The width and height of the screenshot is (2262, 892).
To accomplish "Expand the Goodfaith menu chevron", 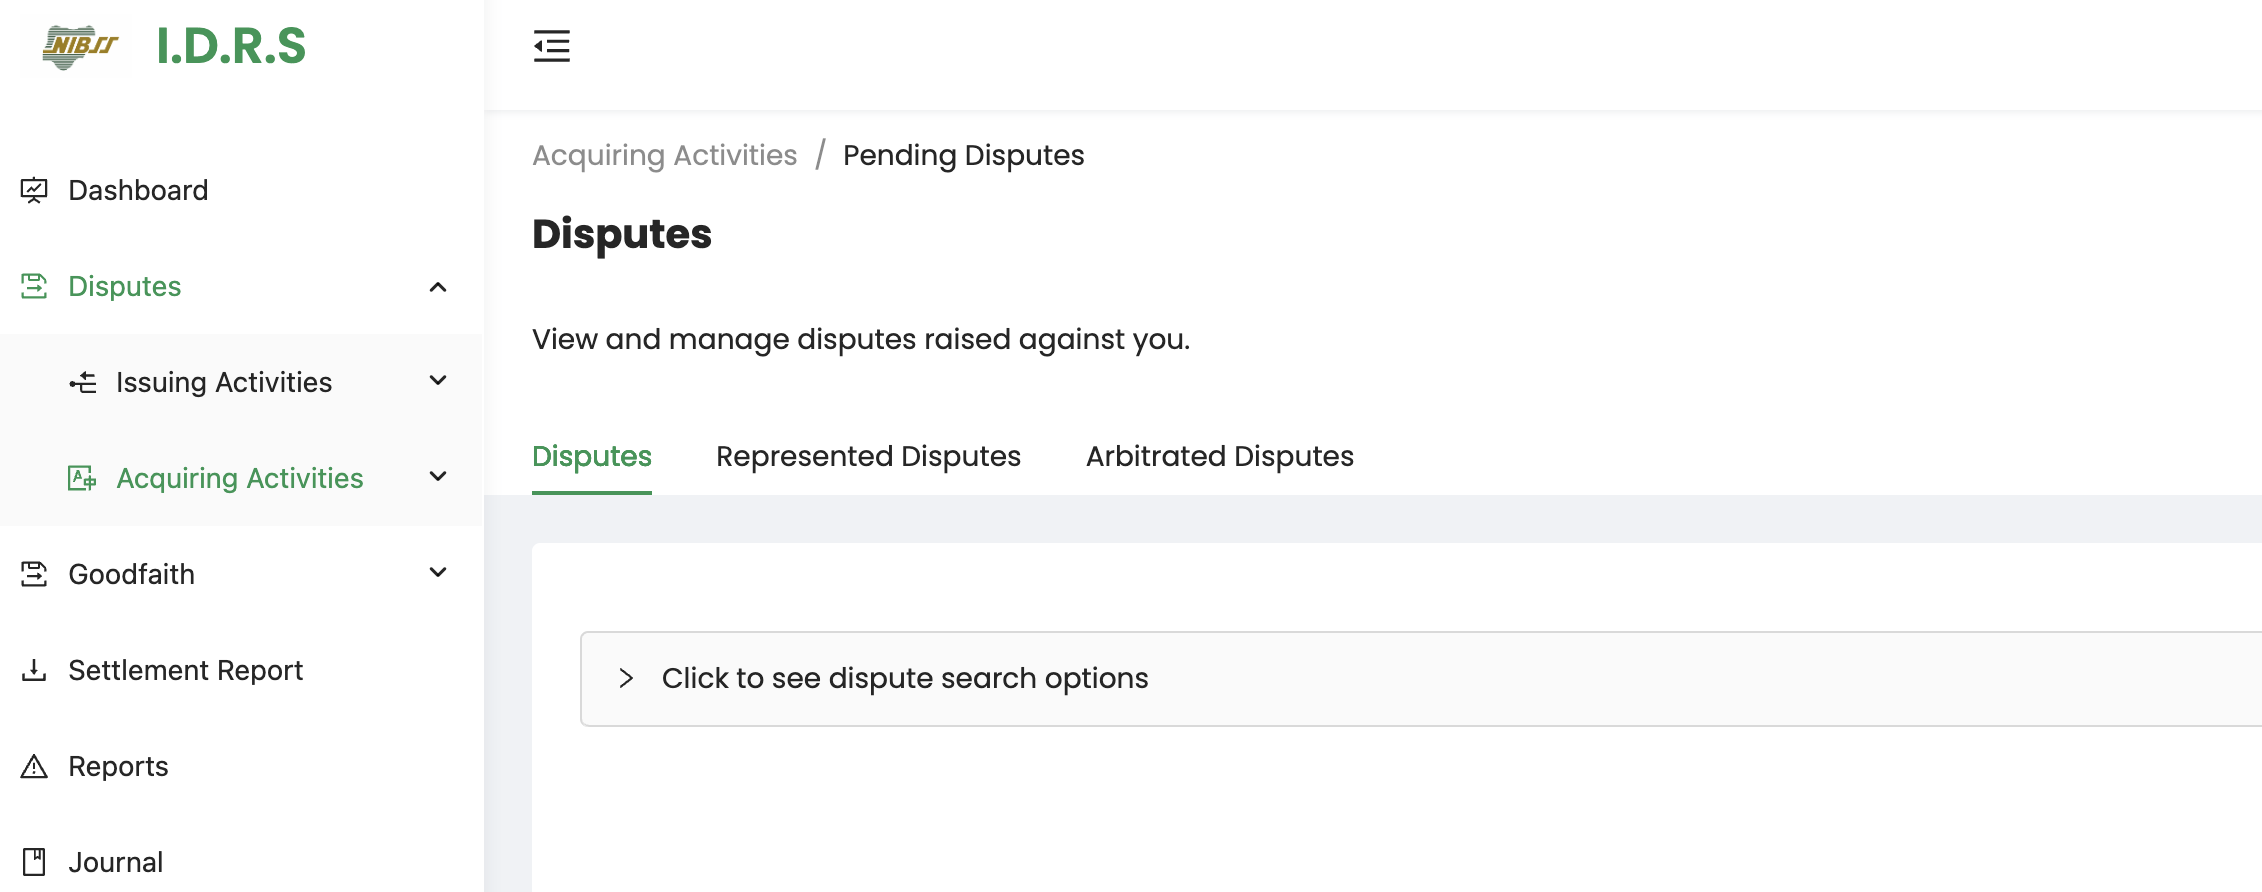I will coord(438,573).
